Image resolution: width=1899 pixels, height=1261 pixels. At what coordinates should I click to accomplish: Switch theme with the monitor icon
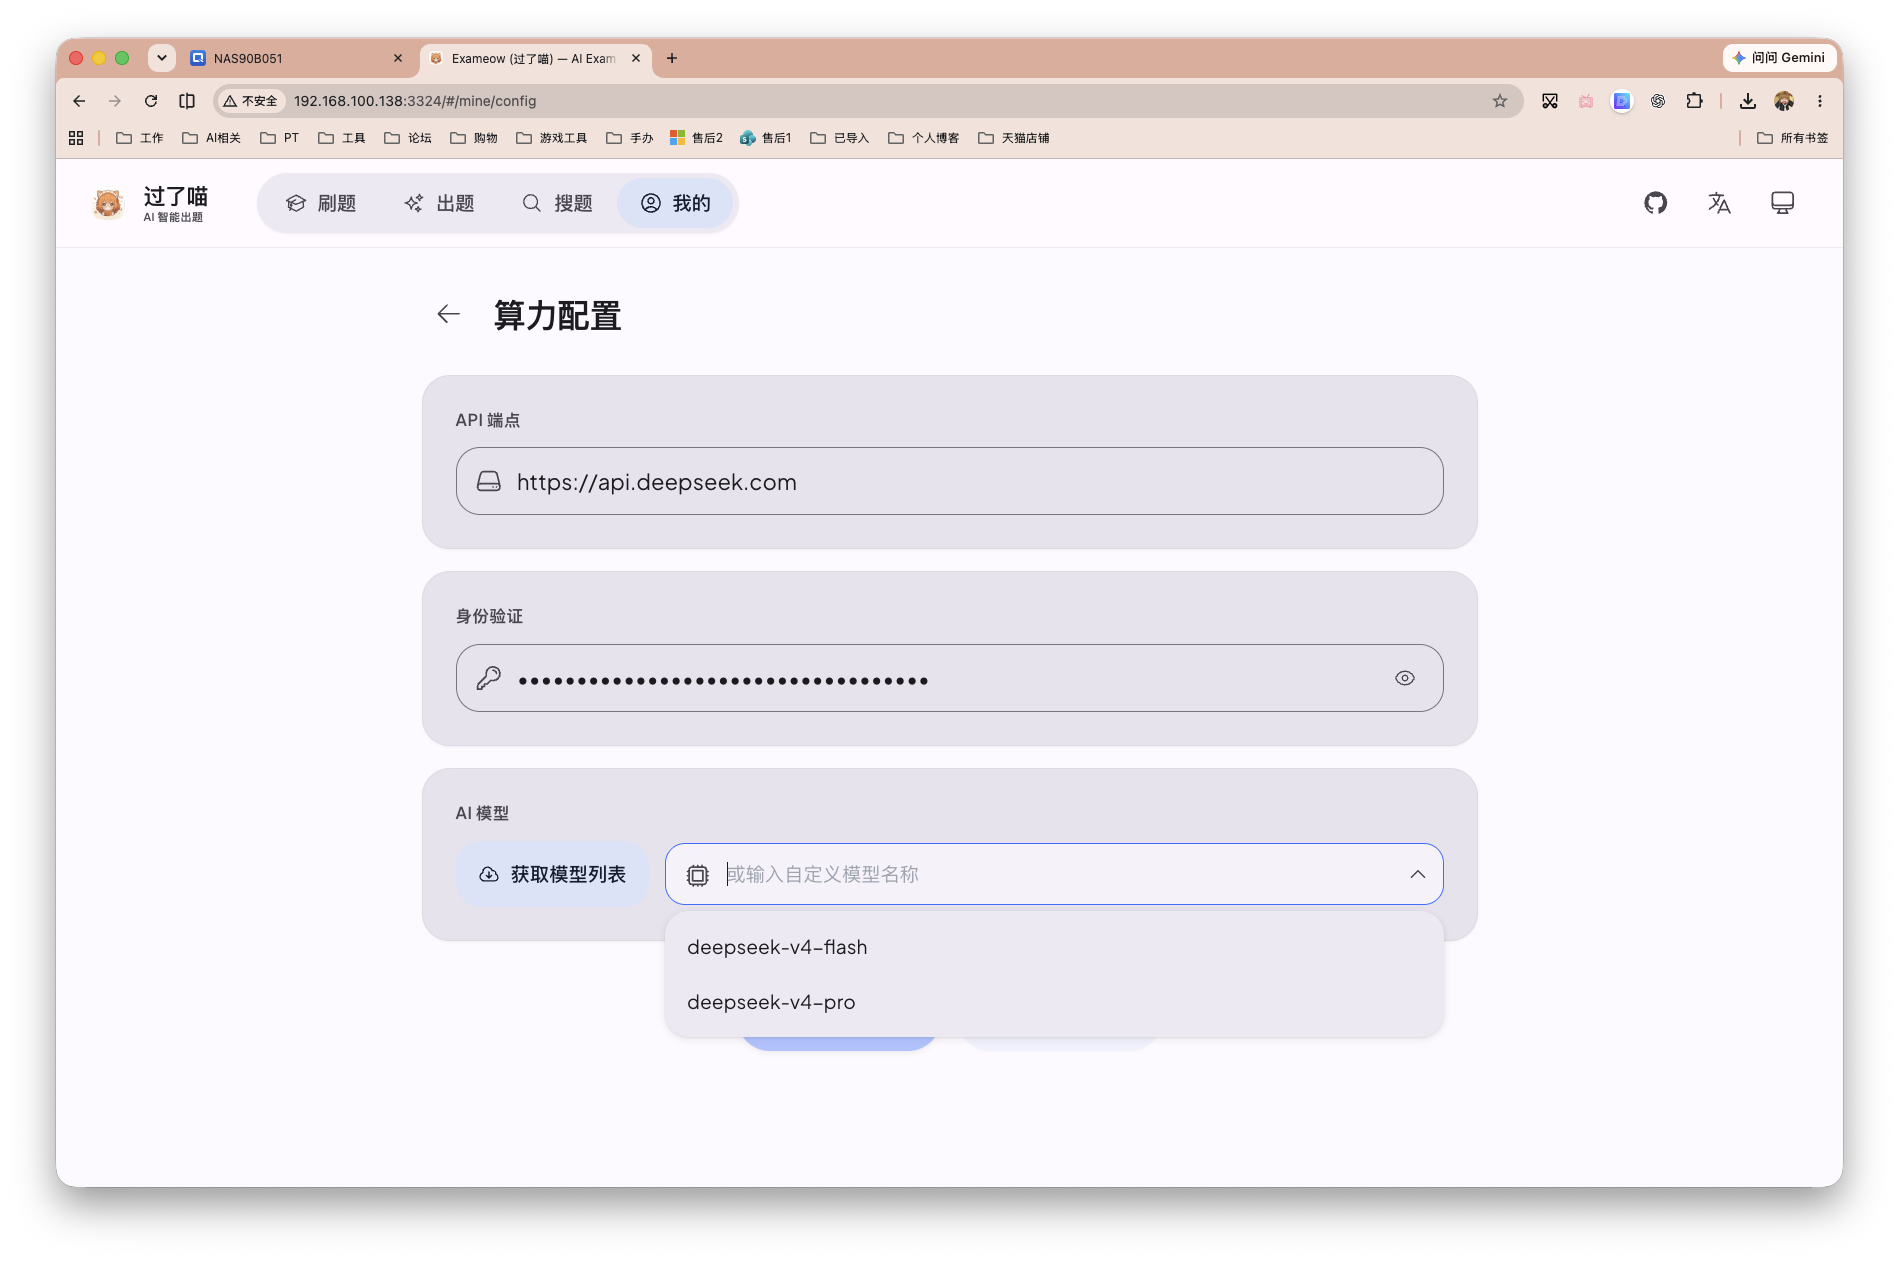(1782, 203)
